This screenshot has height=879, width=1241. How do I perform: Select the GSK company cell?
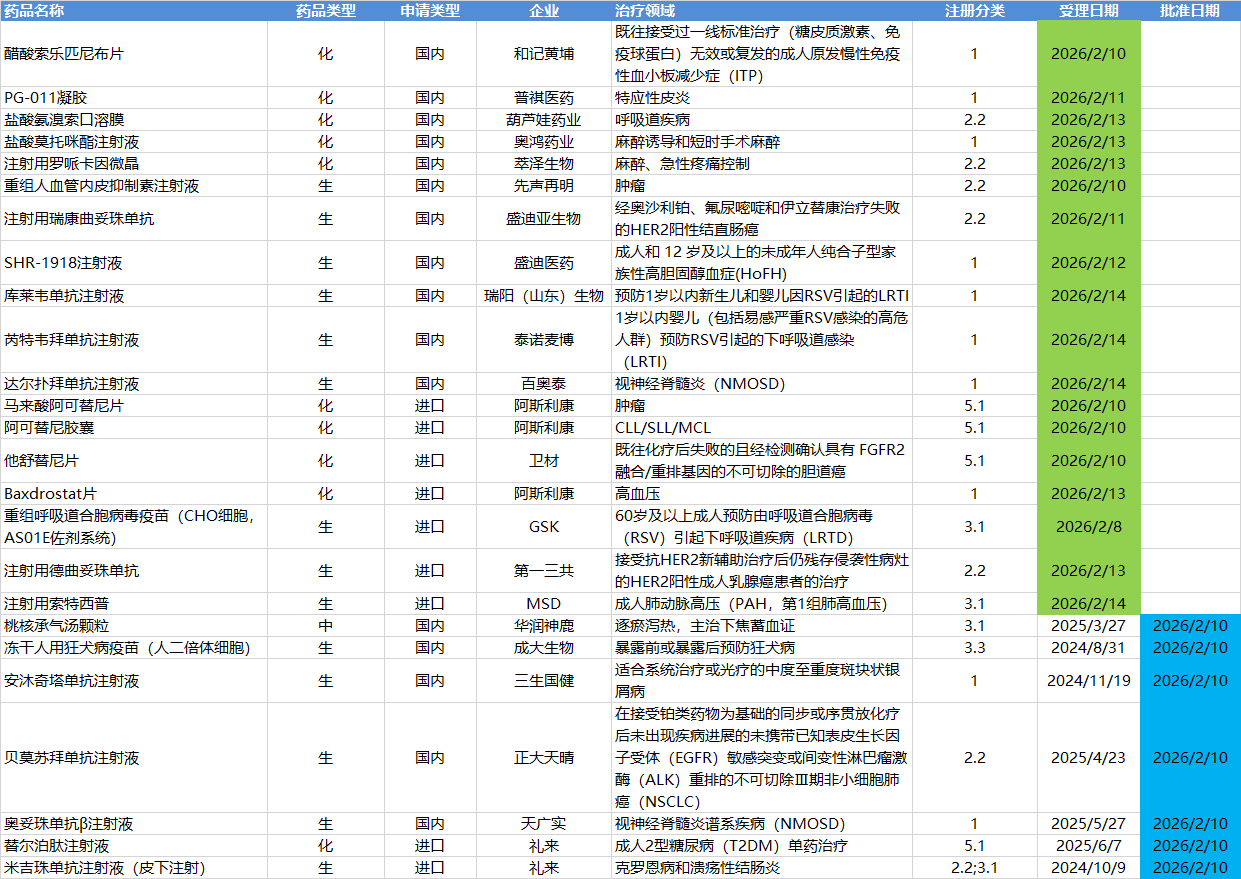[x=544, y=527]
